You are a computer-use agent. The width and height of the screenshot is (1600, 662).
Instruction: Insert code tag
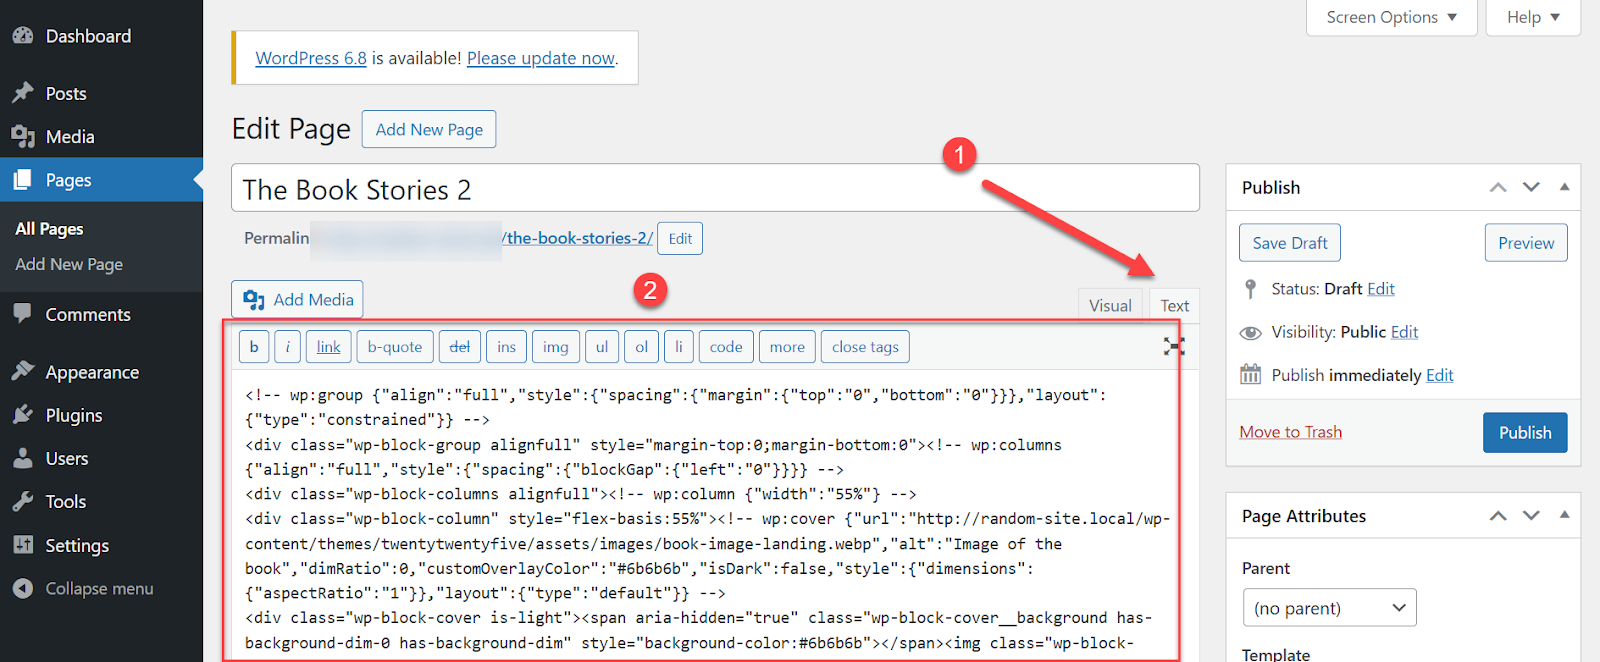[726, 347]
